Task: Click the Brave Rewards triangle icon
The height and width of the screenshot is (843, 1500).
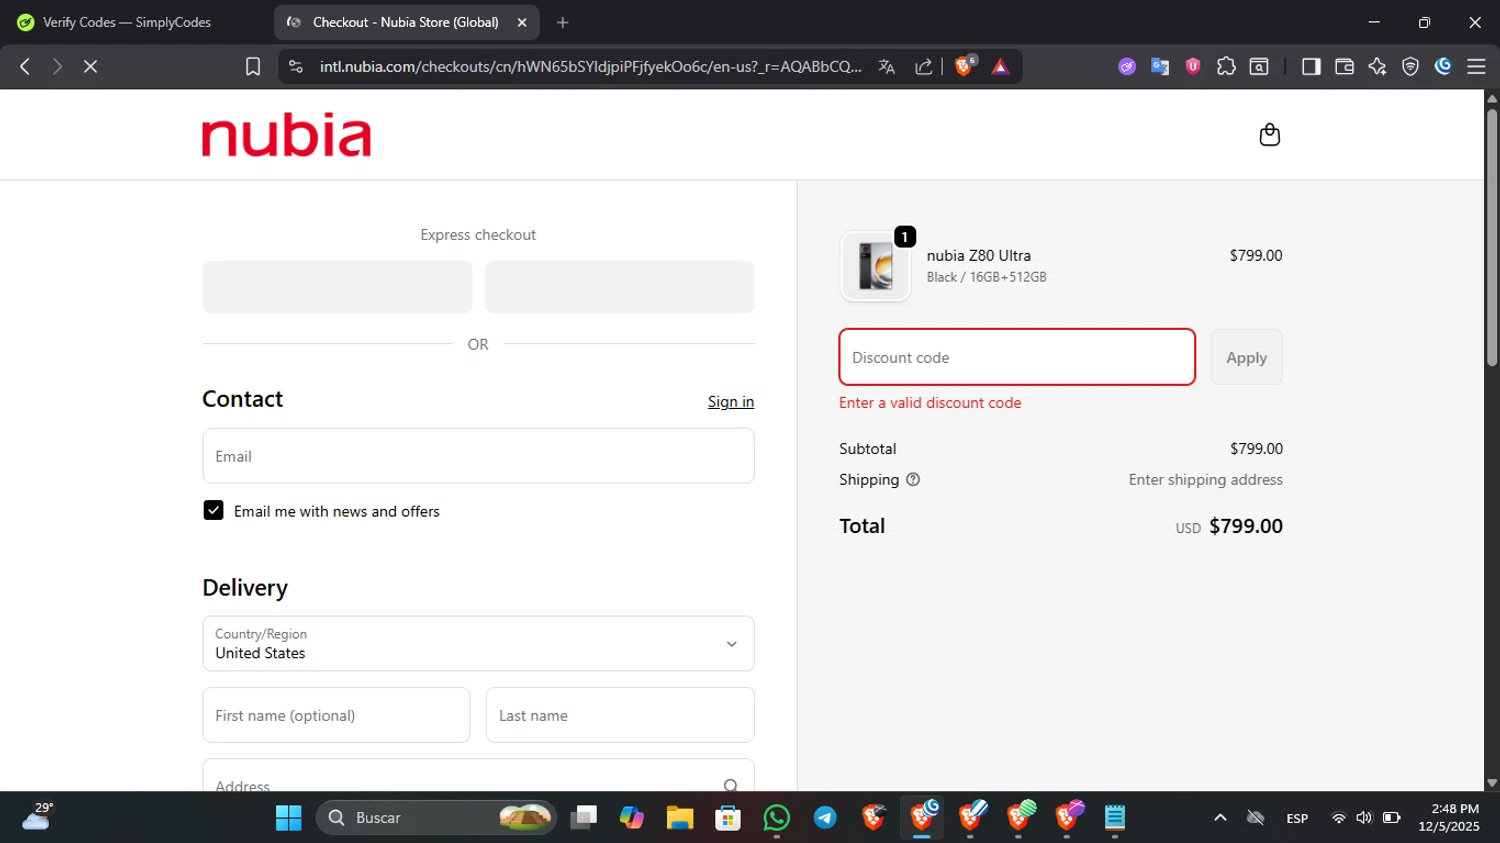Action: pyautogui.click(x=1000, y=66)
